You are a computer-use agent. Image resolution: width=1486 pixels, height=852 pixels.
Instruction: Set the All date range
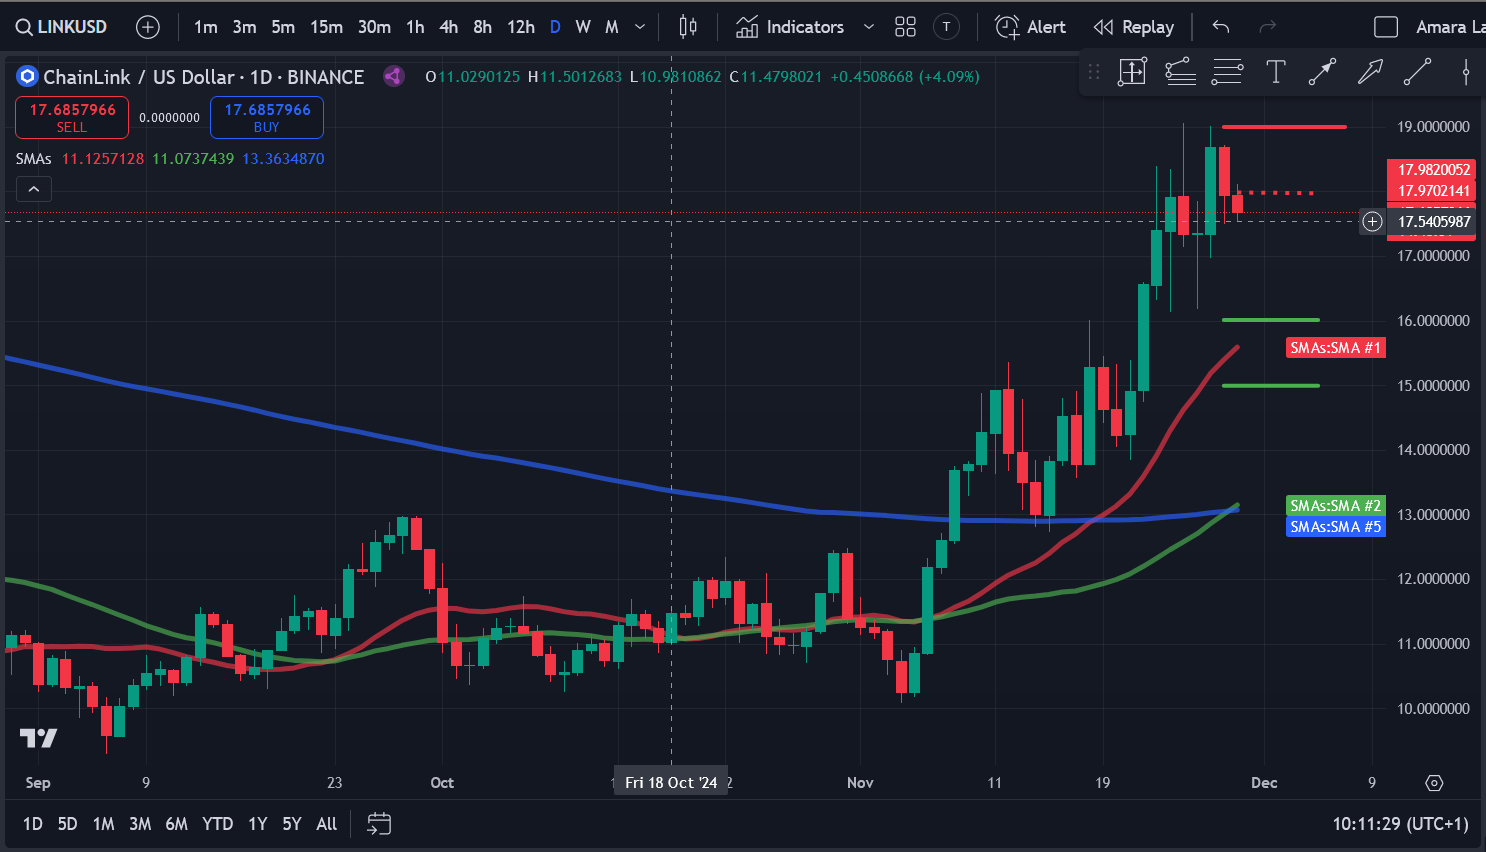click(x=326, y=824)
